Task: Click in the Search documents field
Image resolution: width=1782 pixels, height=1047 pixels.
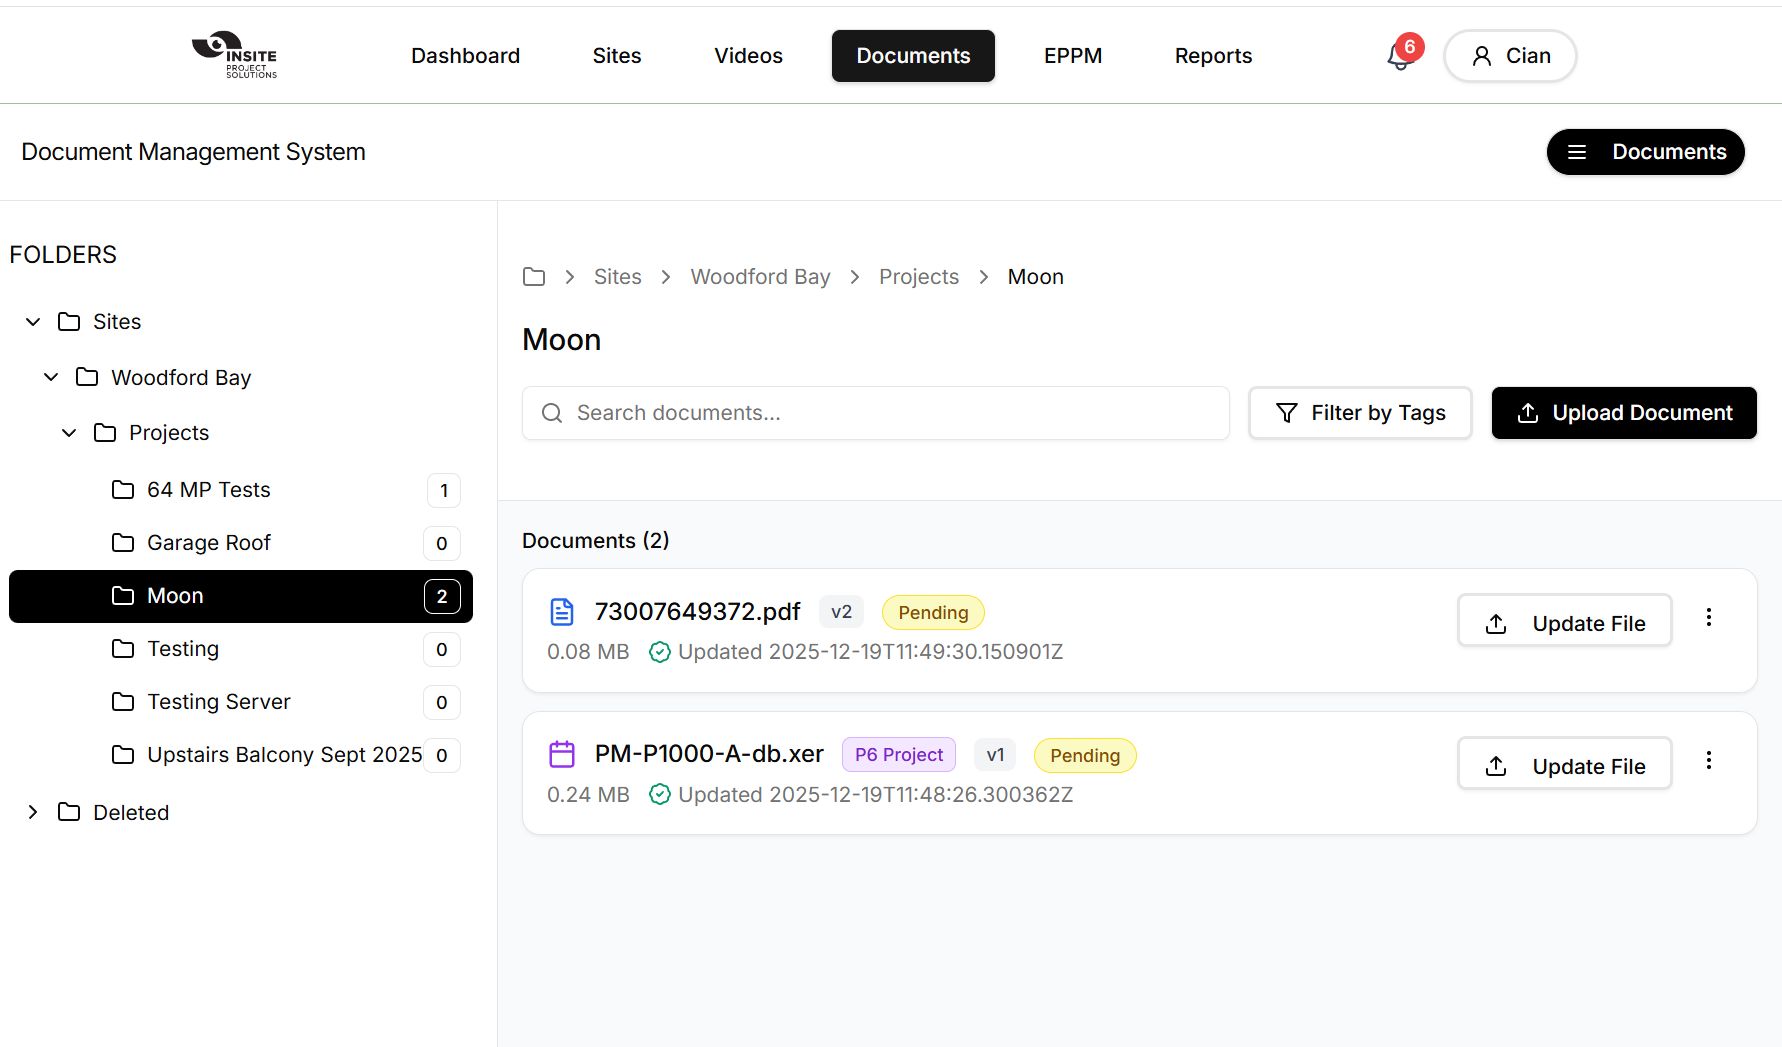Action: (875, 413)
